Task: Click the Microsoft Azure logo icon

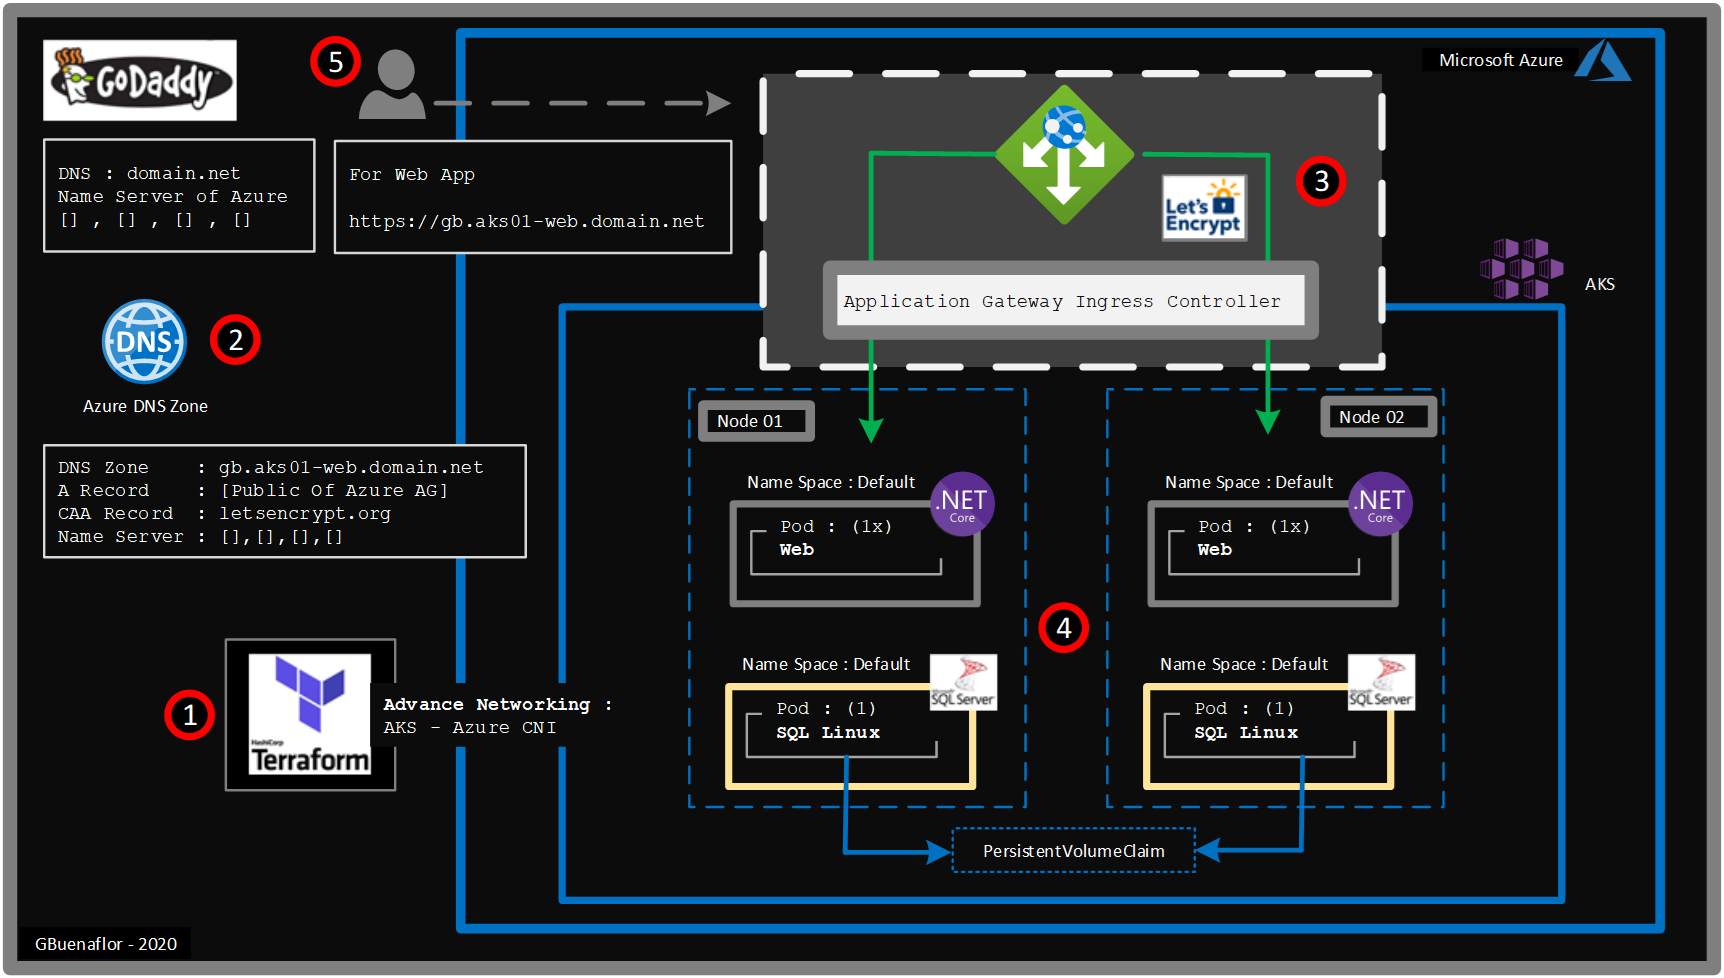Action: (x=1604, y=60)
